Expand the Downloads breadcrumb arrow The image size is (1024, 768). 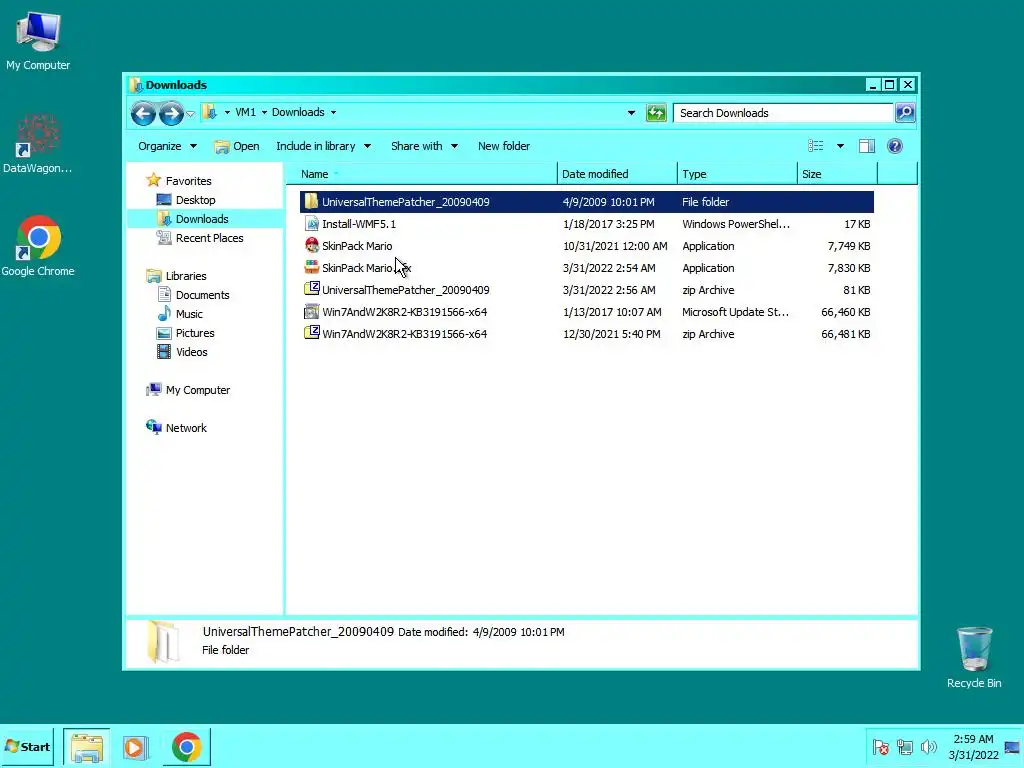[x=333, y=112]
